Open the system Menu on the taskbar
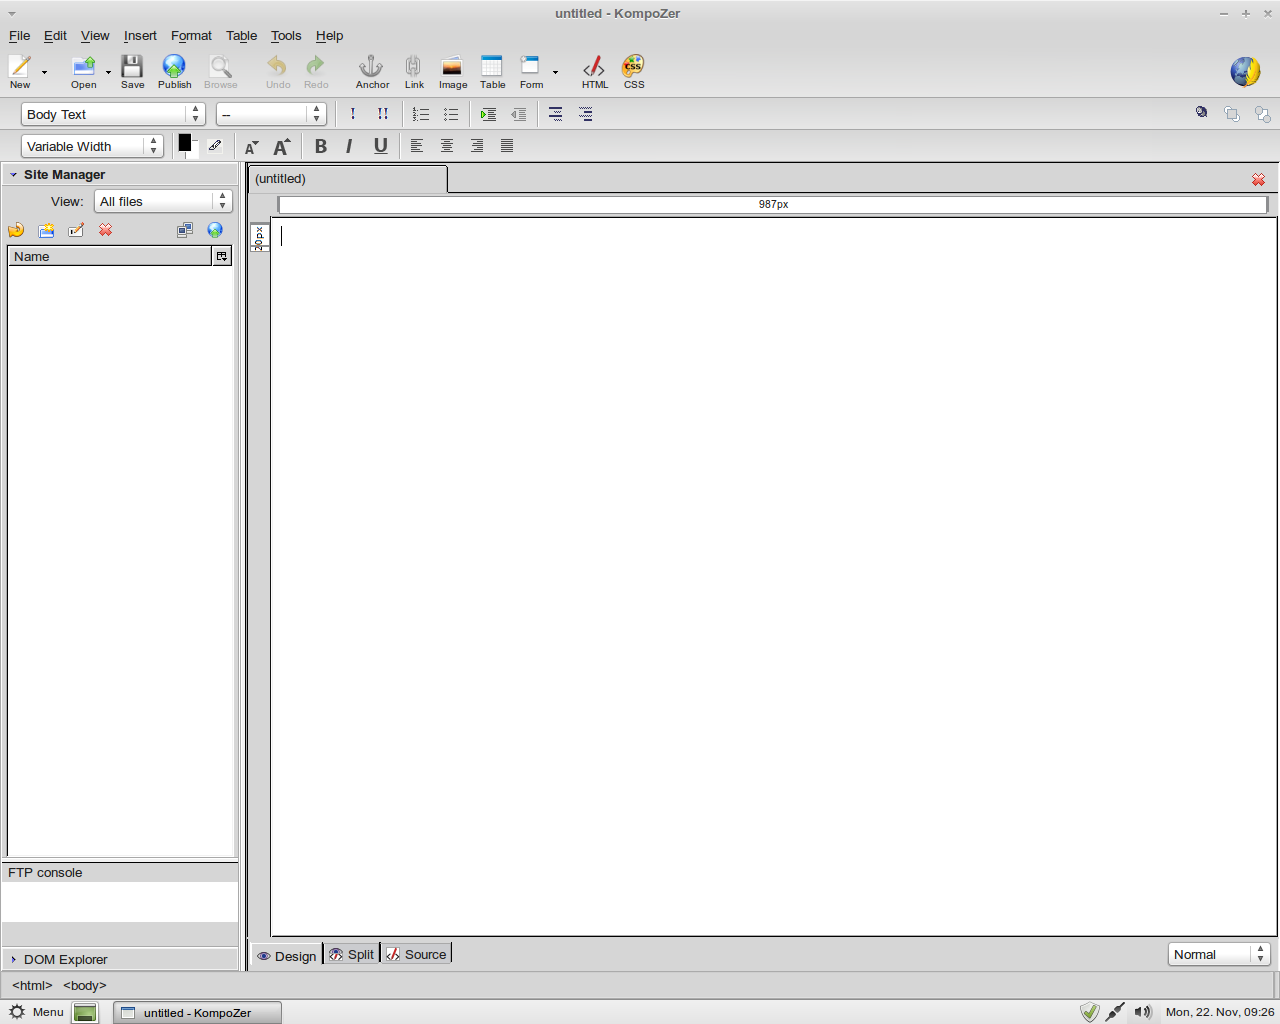Image resolution: width=1280 pixels, height=1024 pixels. click(37, 1012)
